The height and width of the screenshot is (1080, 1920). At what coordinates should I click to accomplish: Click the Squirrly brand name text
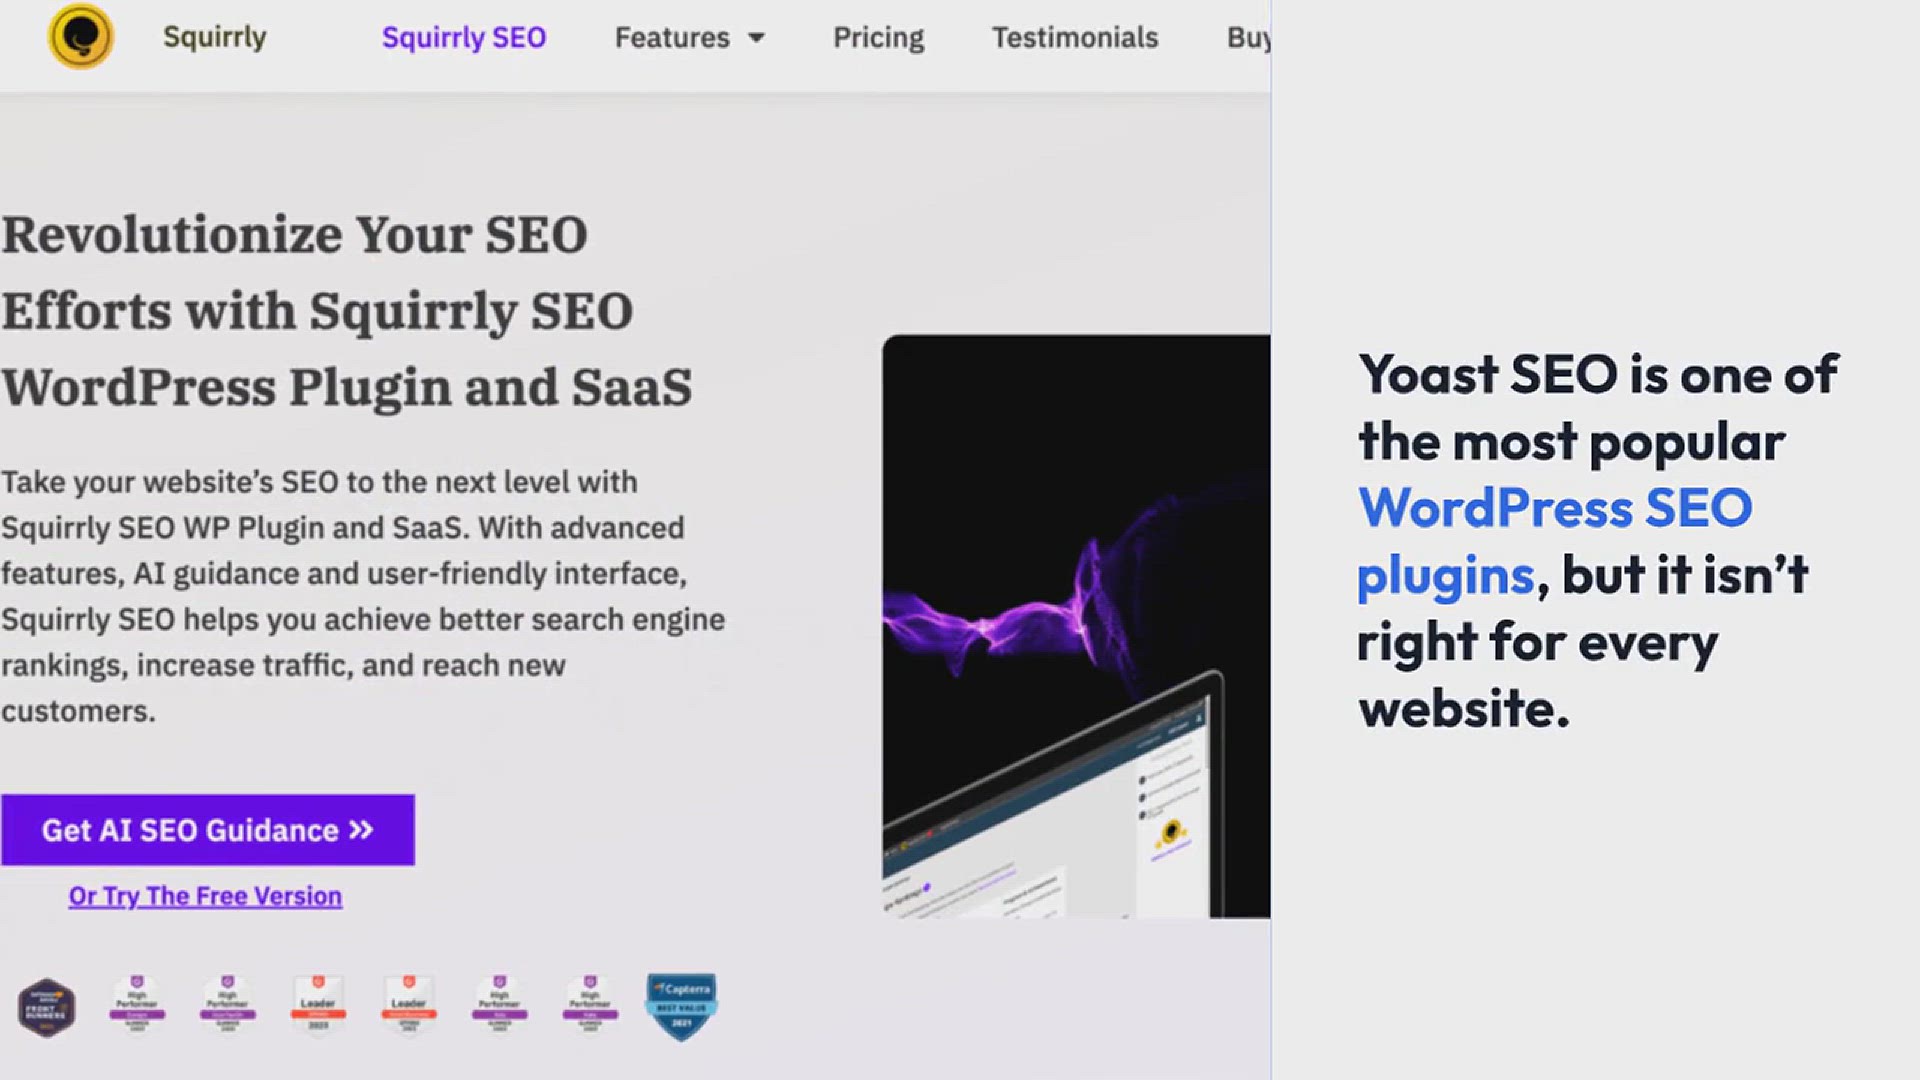215,37
